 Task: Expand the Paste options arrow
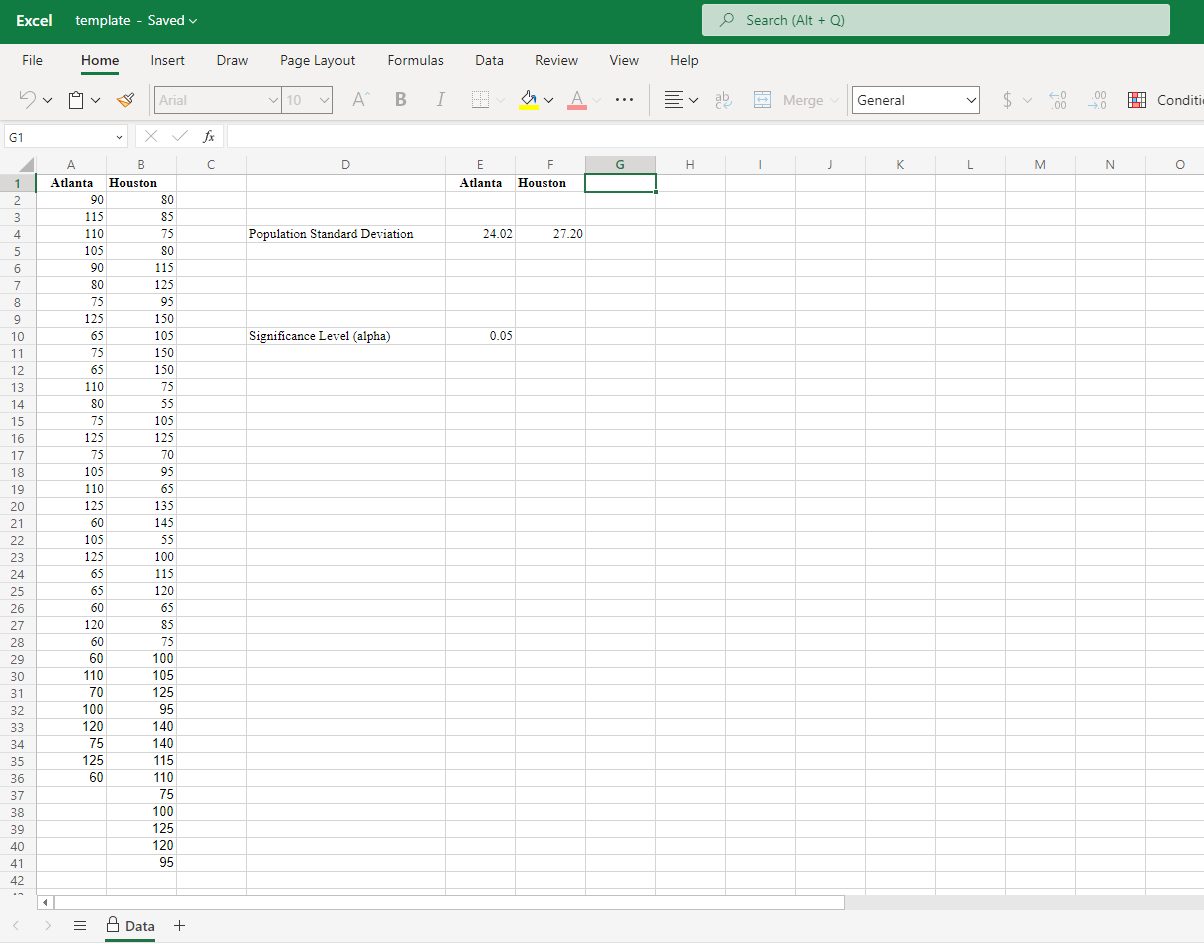96,101
